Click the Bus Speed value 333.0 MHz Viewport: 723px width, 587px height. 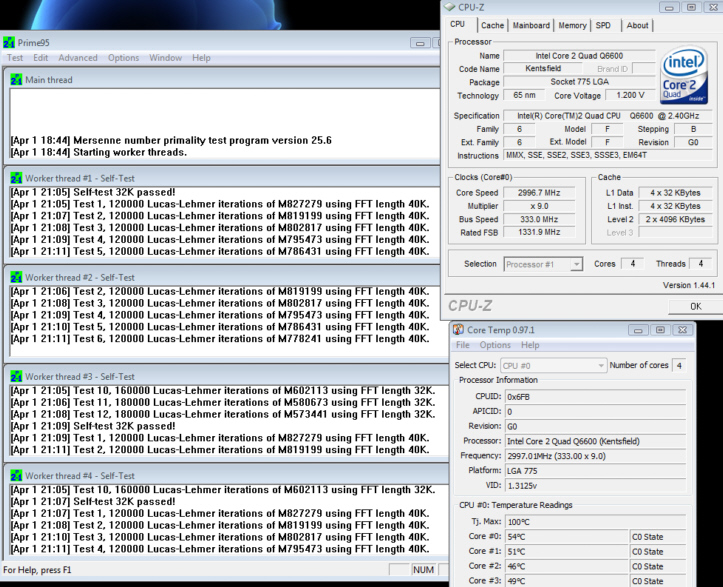click(x=539, y=219)
